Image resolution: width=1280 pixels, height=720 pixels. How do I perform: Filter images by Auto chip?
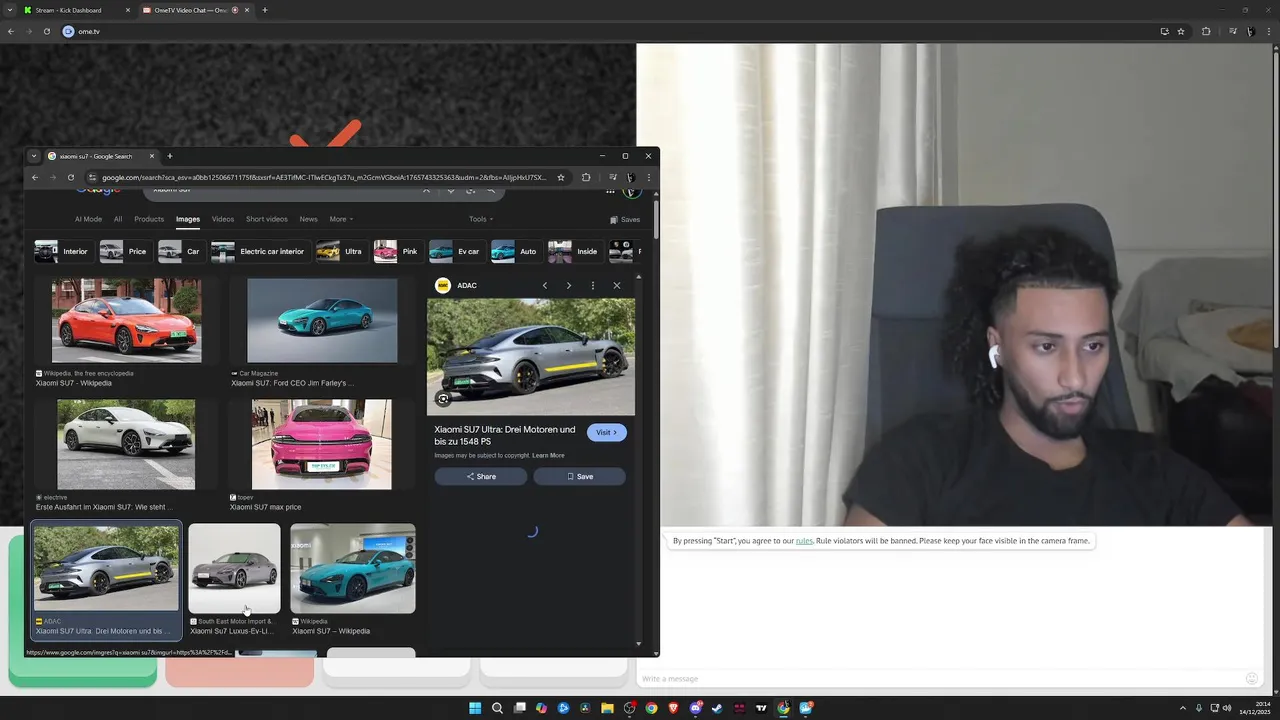pos(515,251)
